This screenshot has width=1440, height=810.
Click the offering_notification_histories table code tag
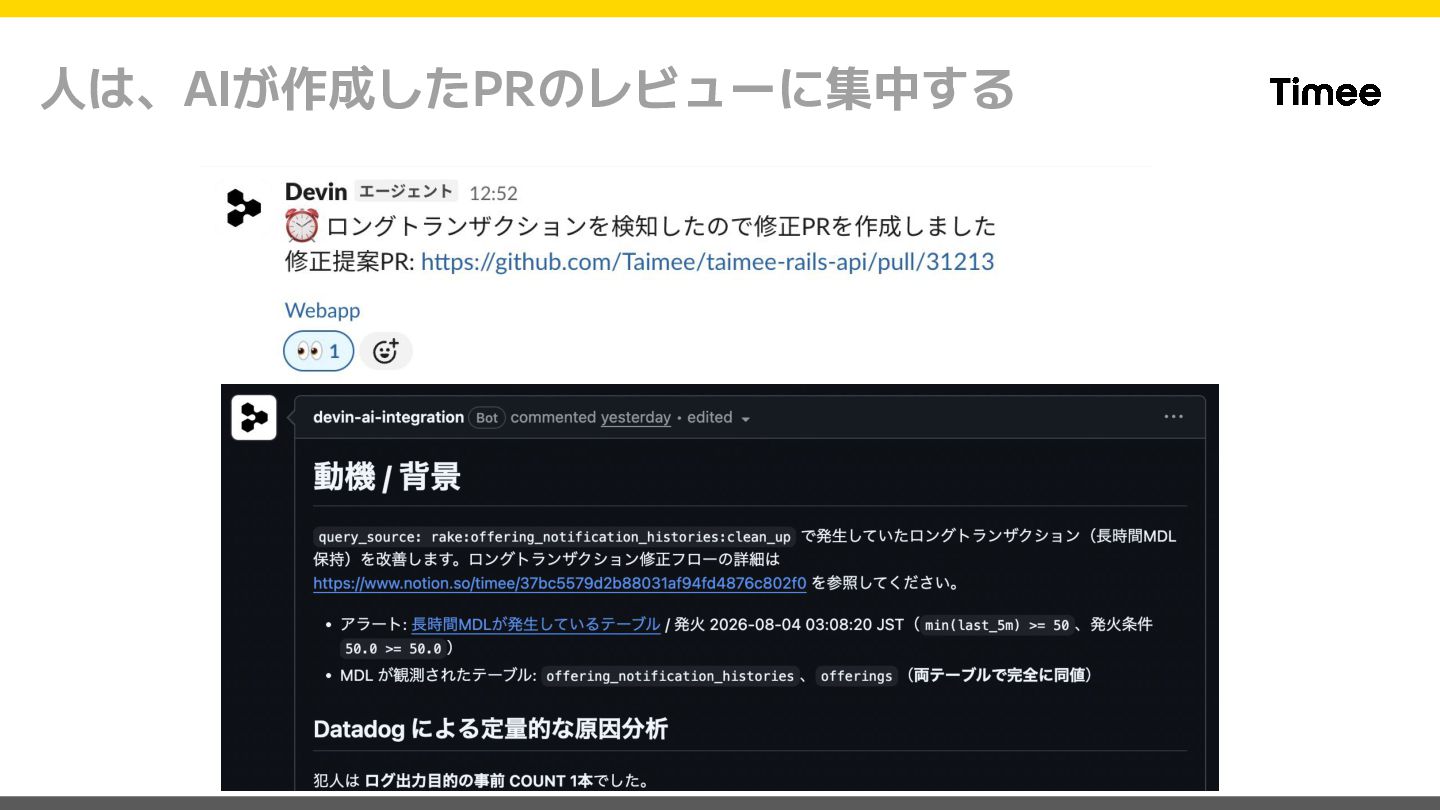tap(670, 676)
